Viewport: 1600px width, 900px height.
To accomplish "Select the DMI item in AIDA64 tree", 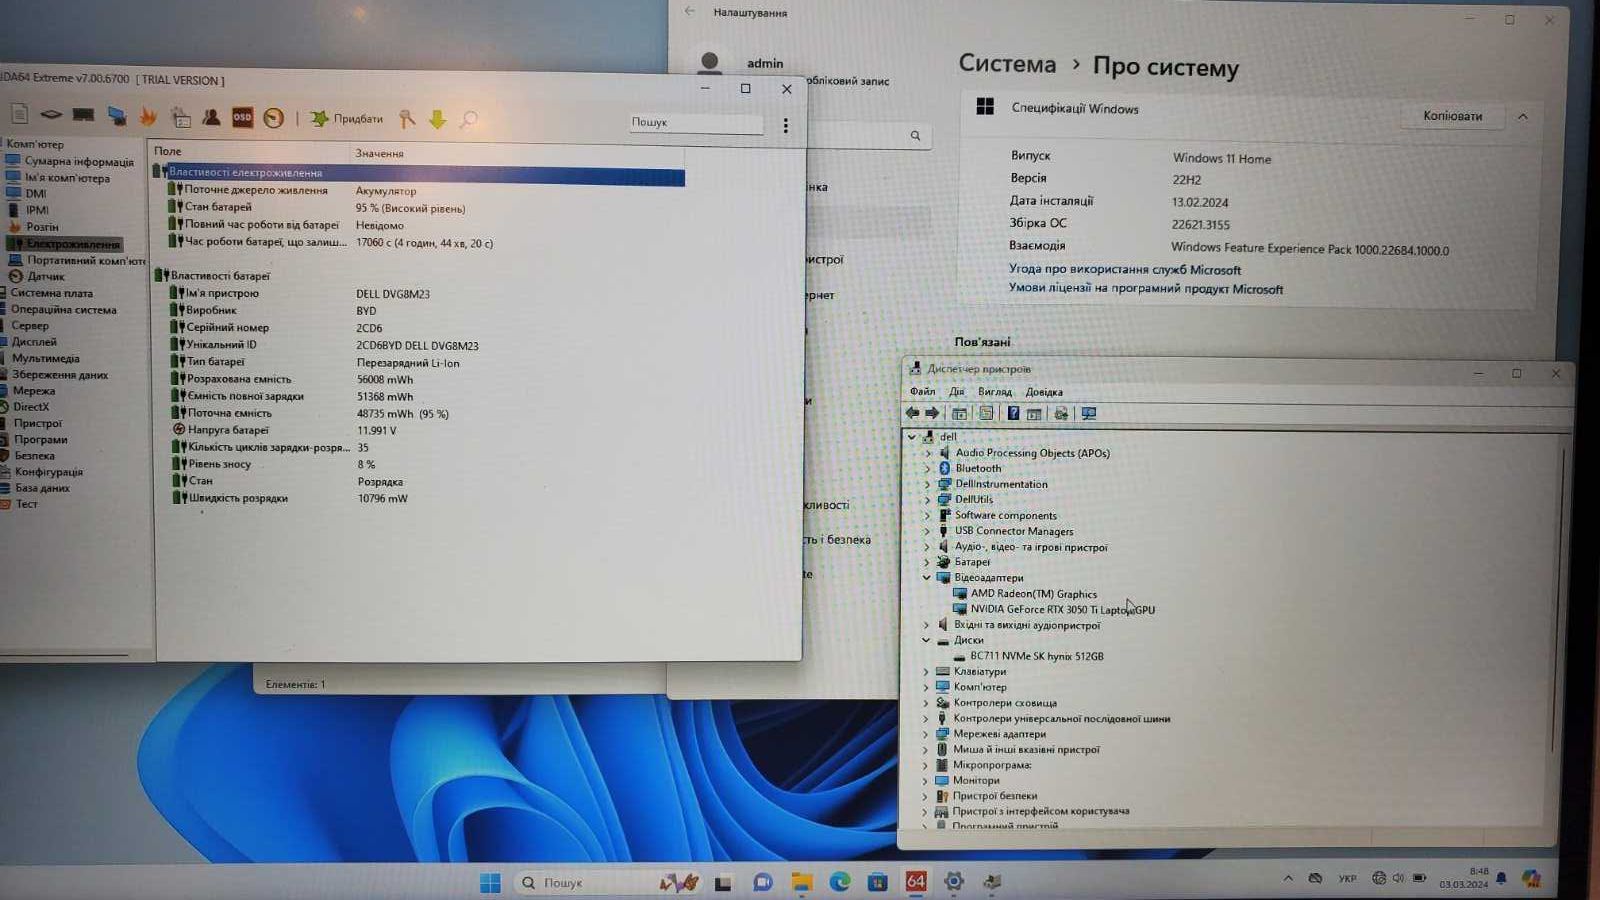I will click(36, 194).
